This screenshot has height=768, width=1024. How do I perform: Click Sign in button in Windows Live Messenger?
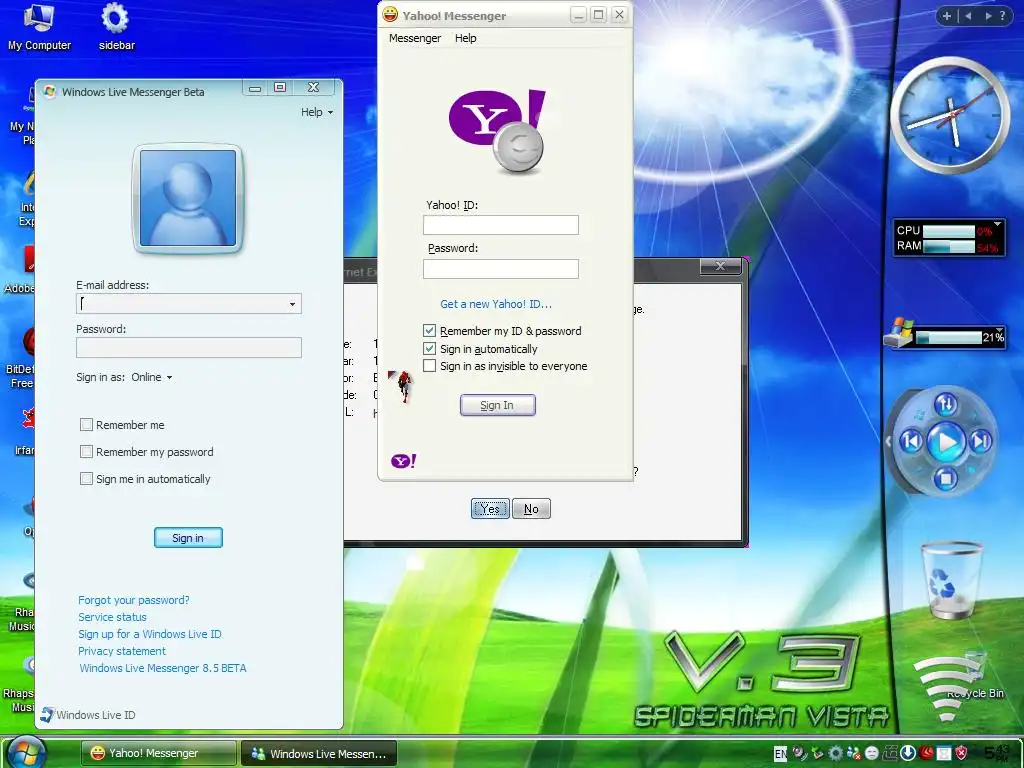188,537
